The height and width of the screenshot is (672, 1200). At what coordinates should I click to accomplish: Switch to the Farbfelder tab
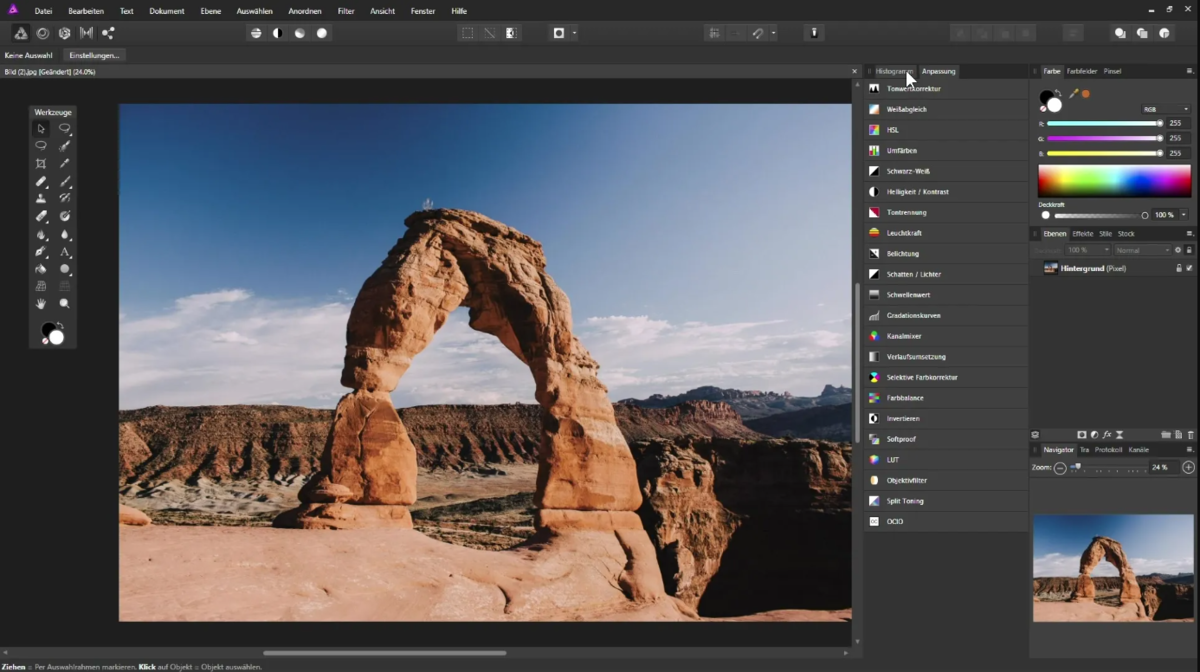[x=1081, y=71]
